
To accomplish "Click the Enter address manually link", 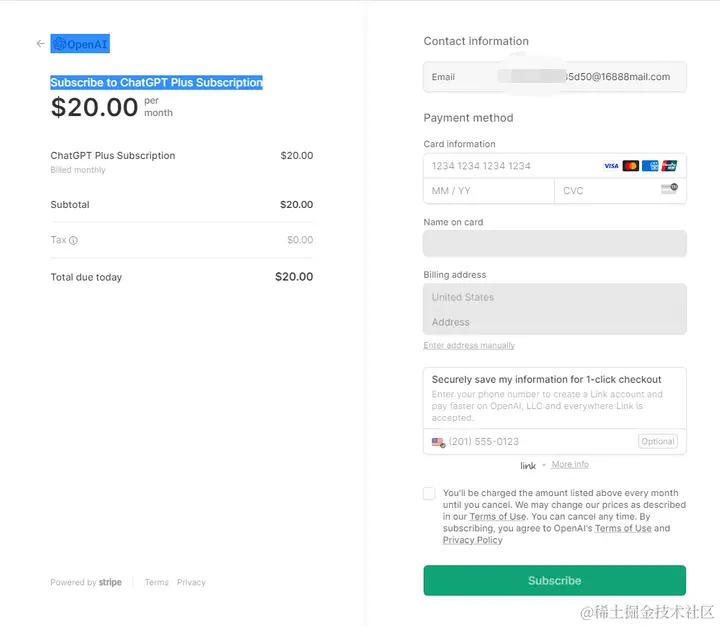I will (469, 346).
